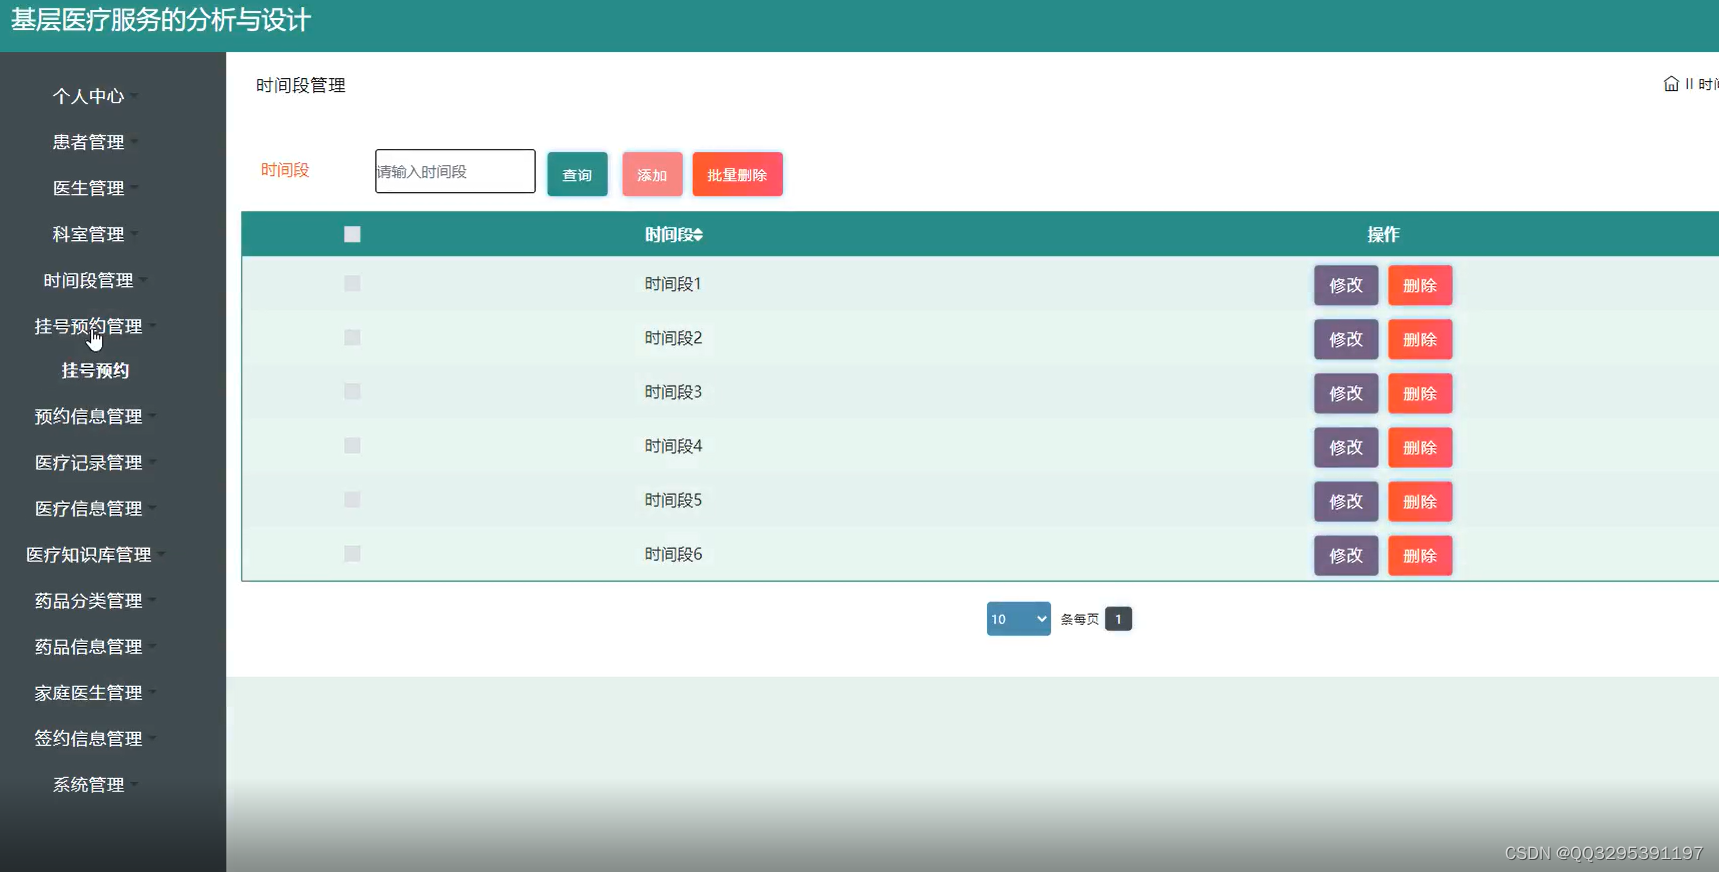Click 修改 for 时间段4
1719x872 pixels.
coord(1346,447)
